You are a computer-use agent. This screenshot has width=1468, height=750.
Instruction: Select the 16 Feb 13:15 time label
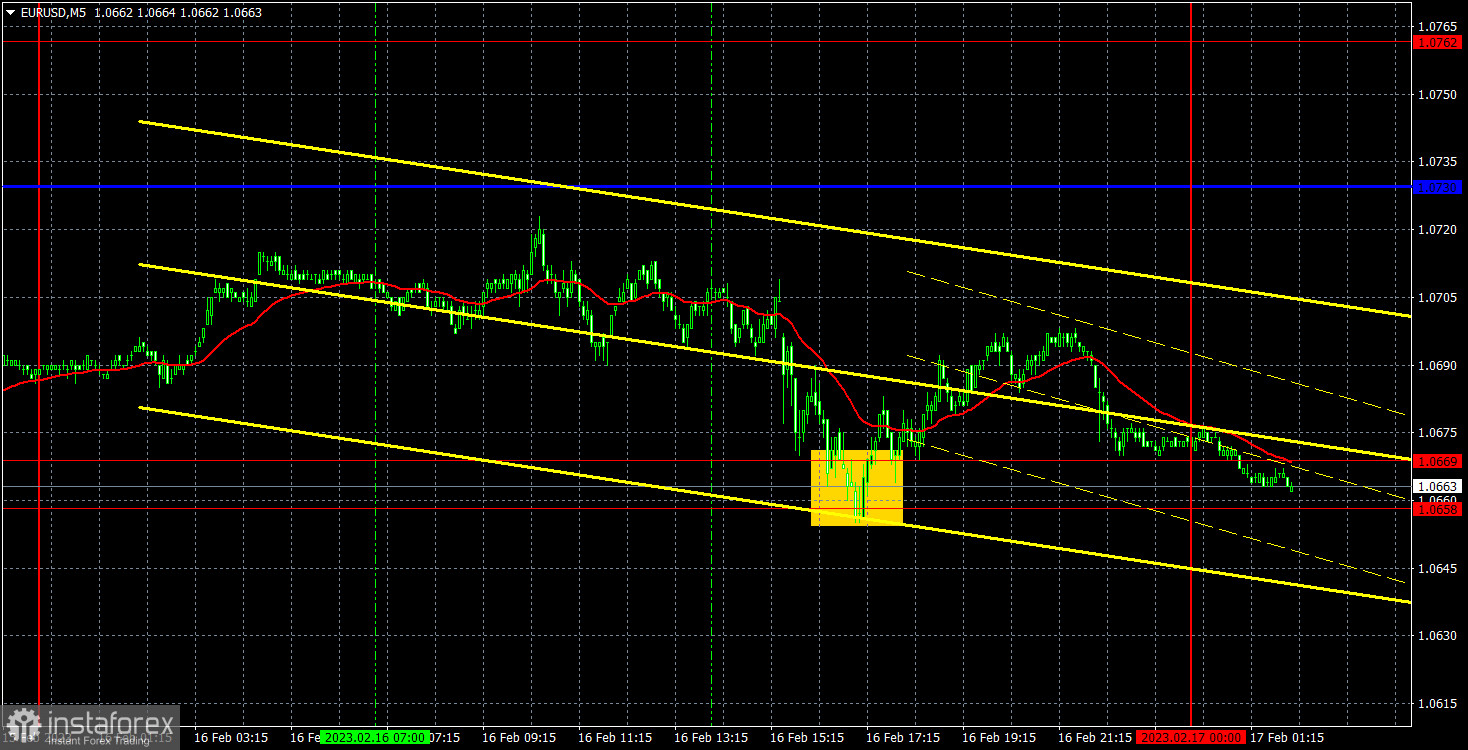pyautogui.click(x=710, y=737)
